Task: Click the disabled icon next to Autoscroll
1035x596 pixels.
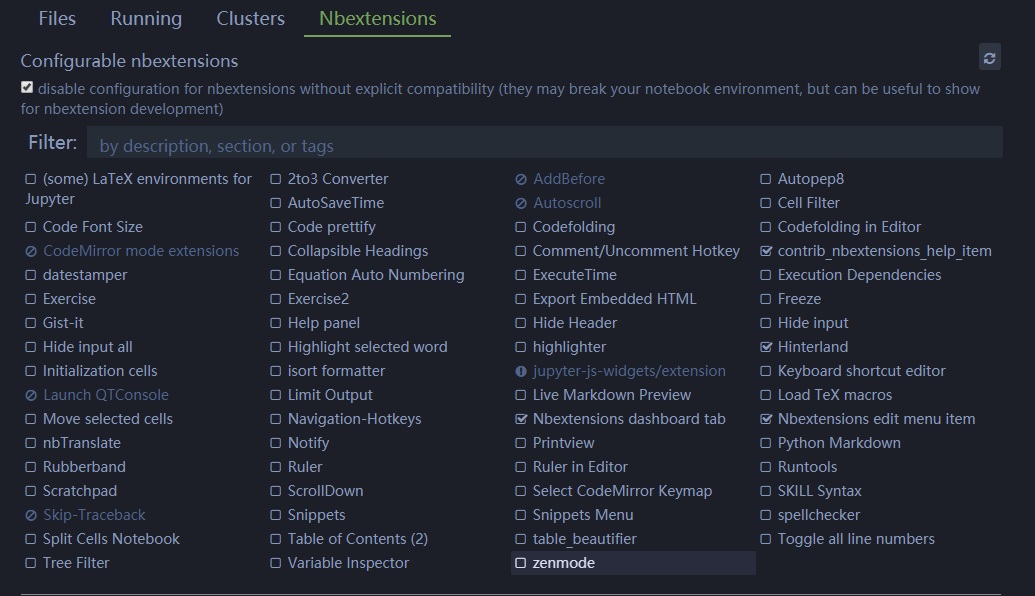Action: point(521,203)
